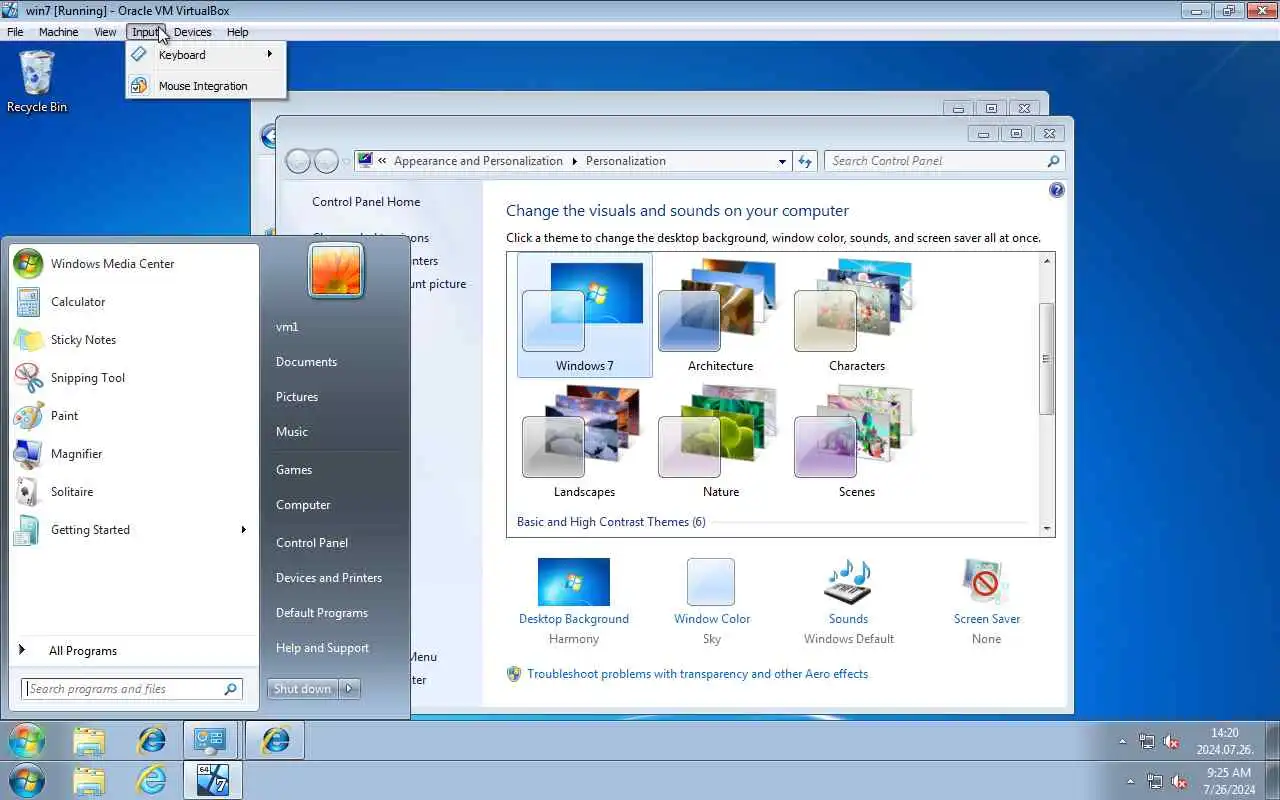Image resolution: width=1280 pixels, height=800 pixels.
Task: Open Default Programs
Action: tap(322, 613)
